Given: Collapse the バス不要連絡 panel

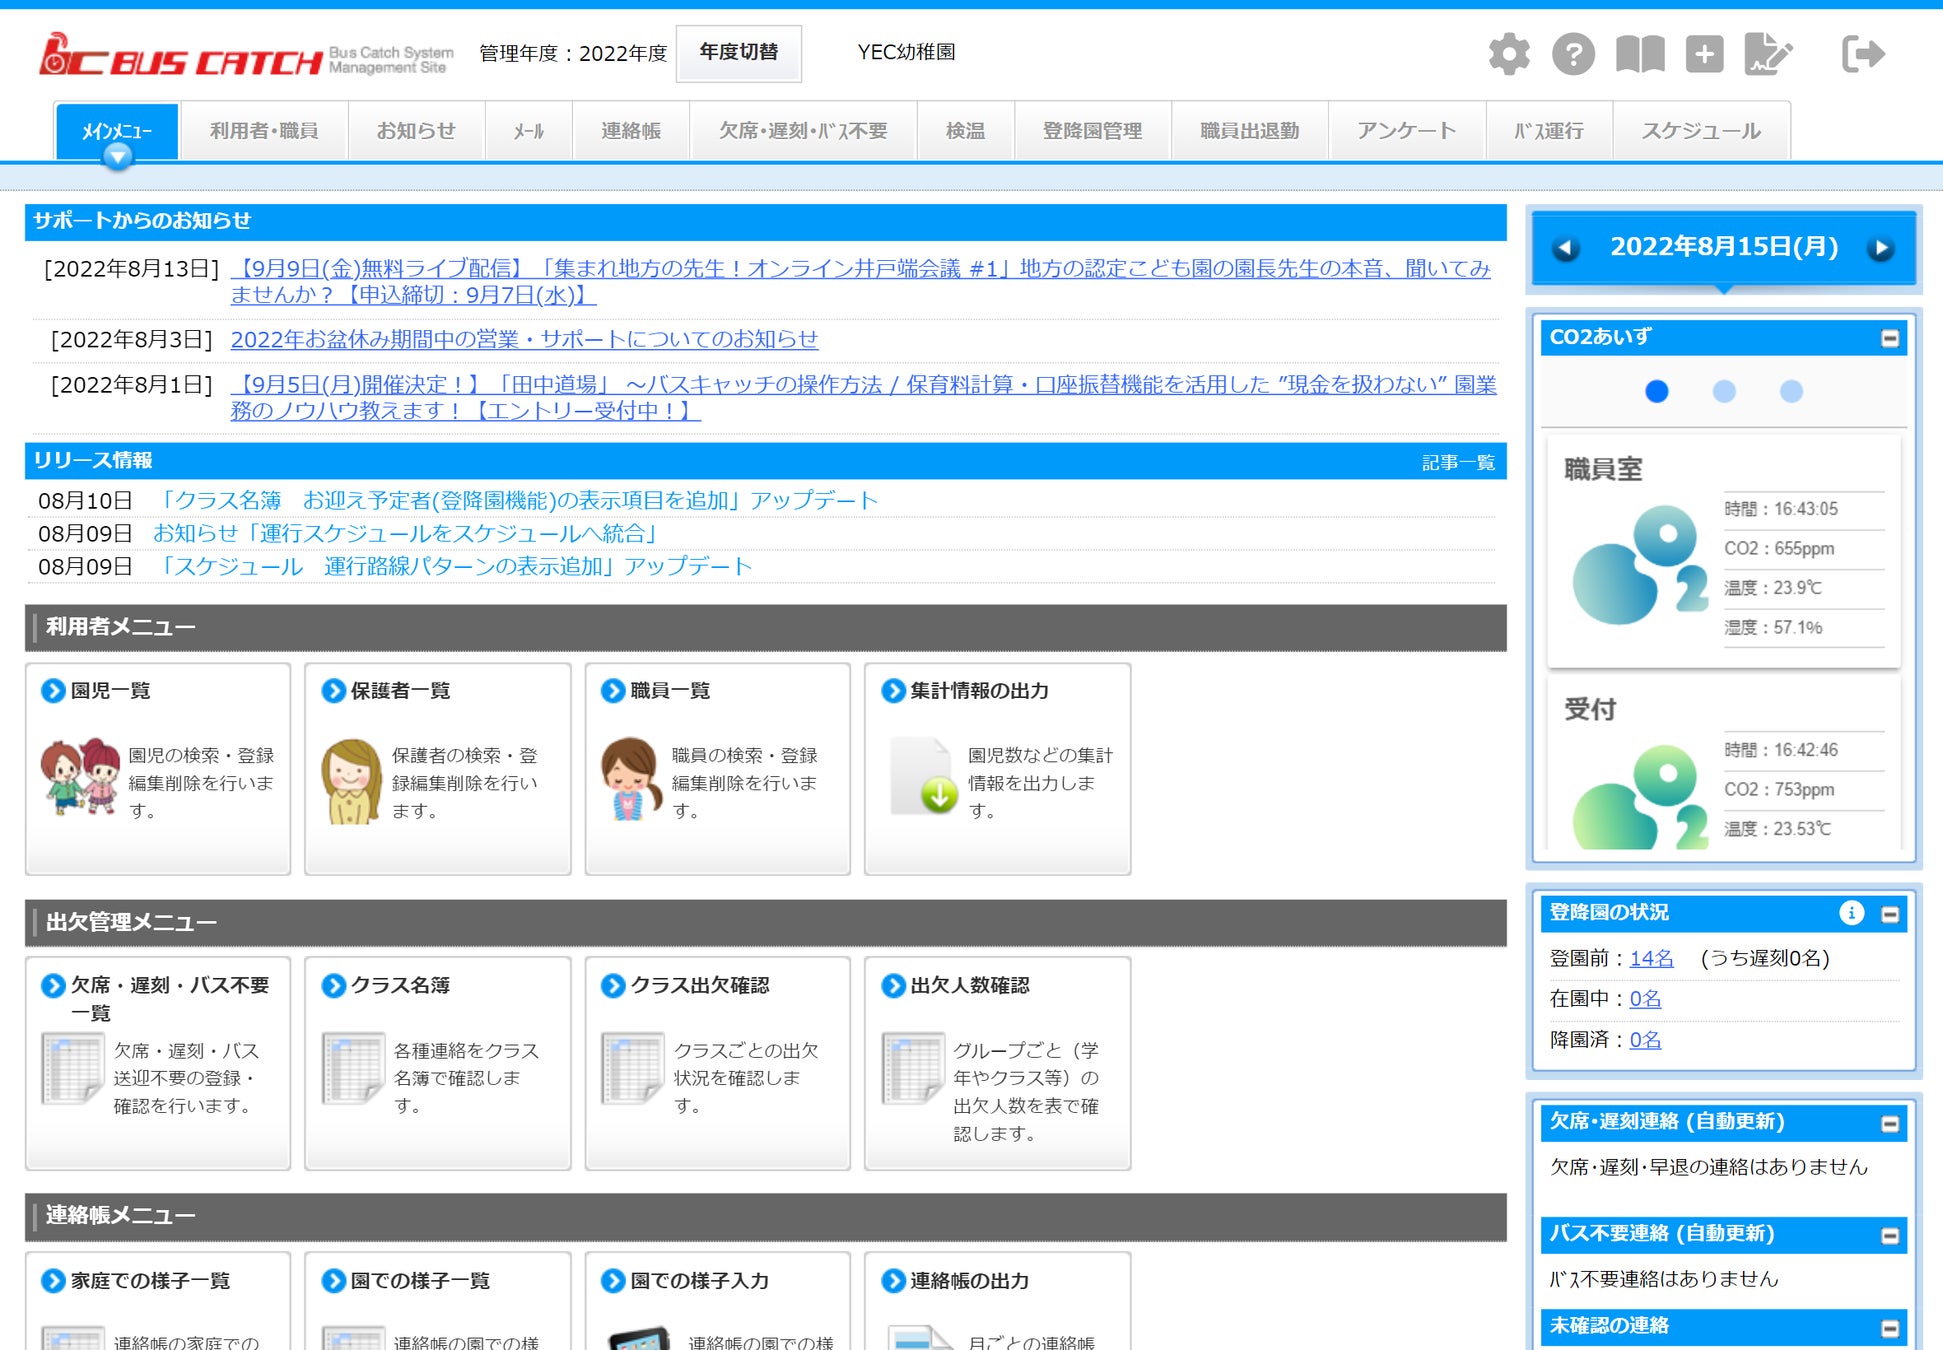Looking at the screenshot, I should (x=1889, y=1235).
